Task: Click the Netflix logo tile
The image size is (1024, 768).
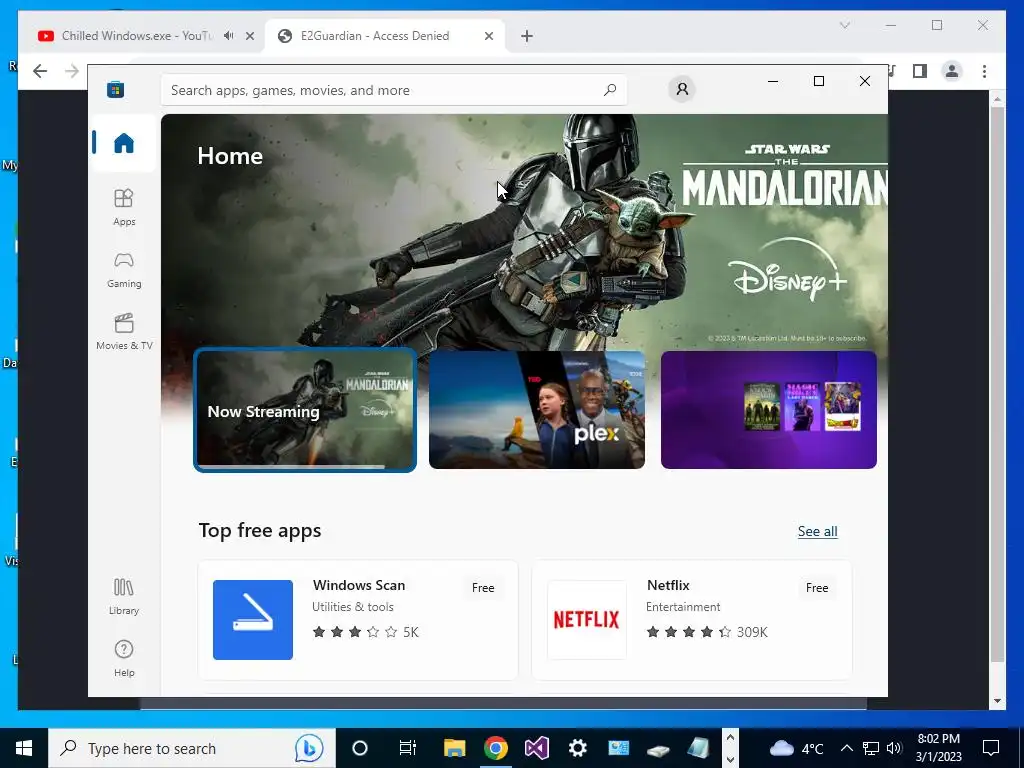Action: click(x=586, y=620)
